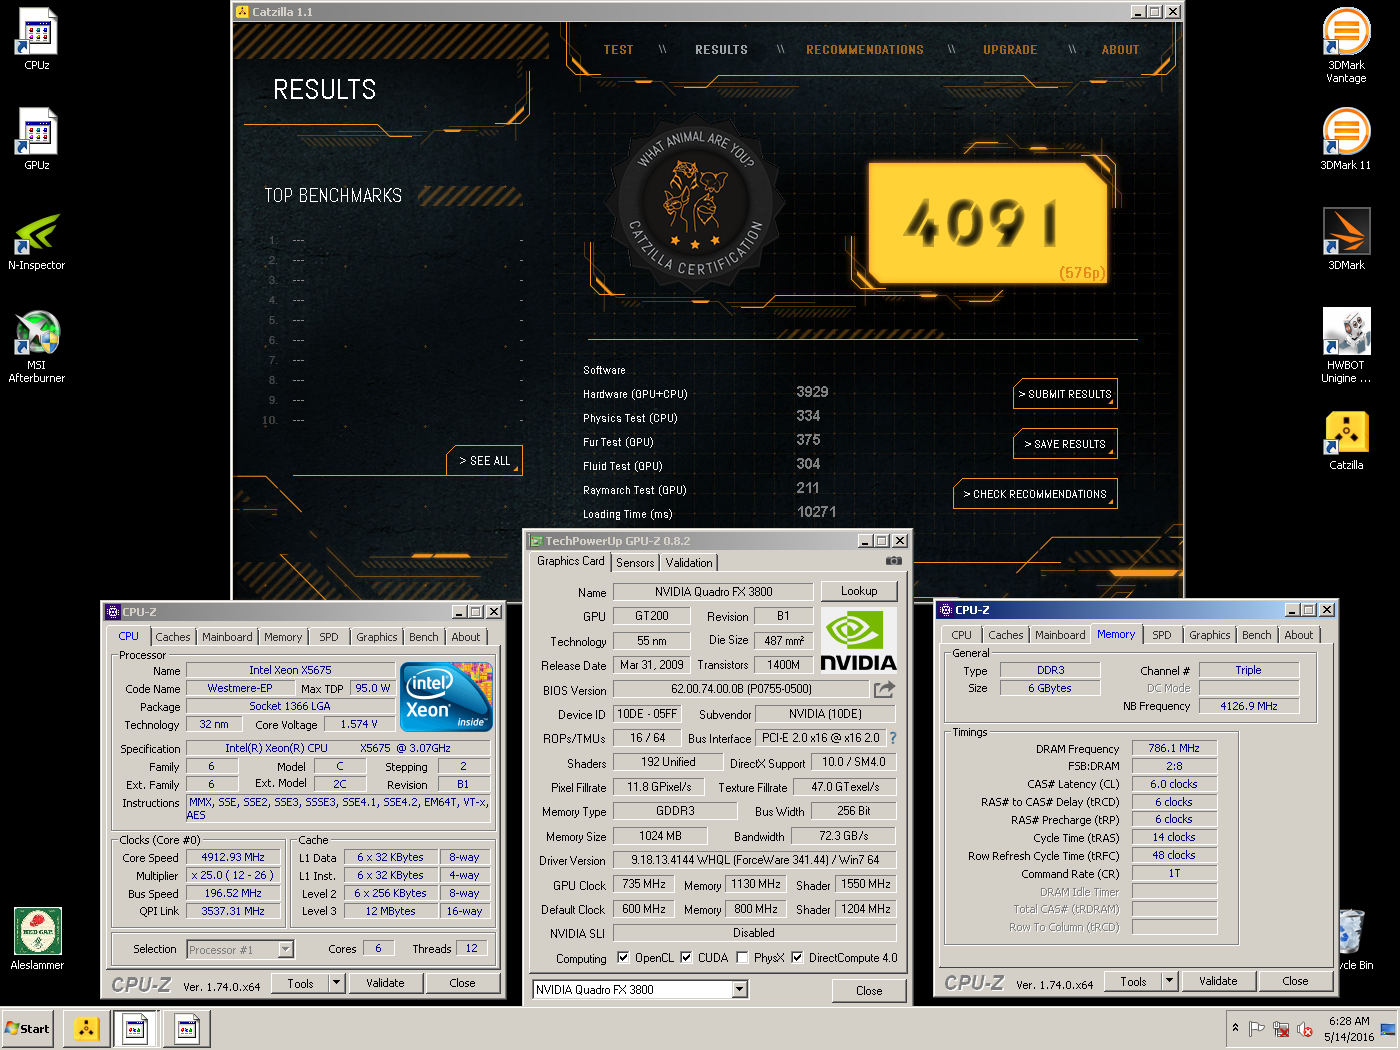Viewport: 1400px width, 1050px height.
Task: Open Bench tab in left CPU-Z window
Action: click(x=423, y=637)
